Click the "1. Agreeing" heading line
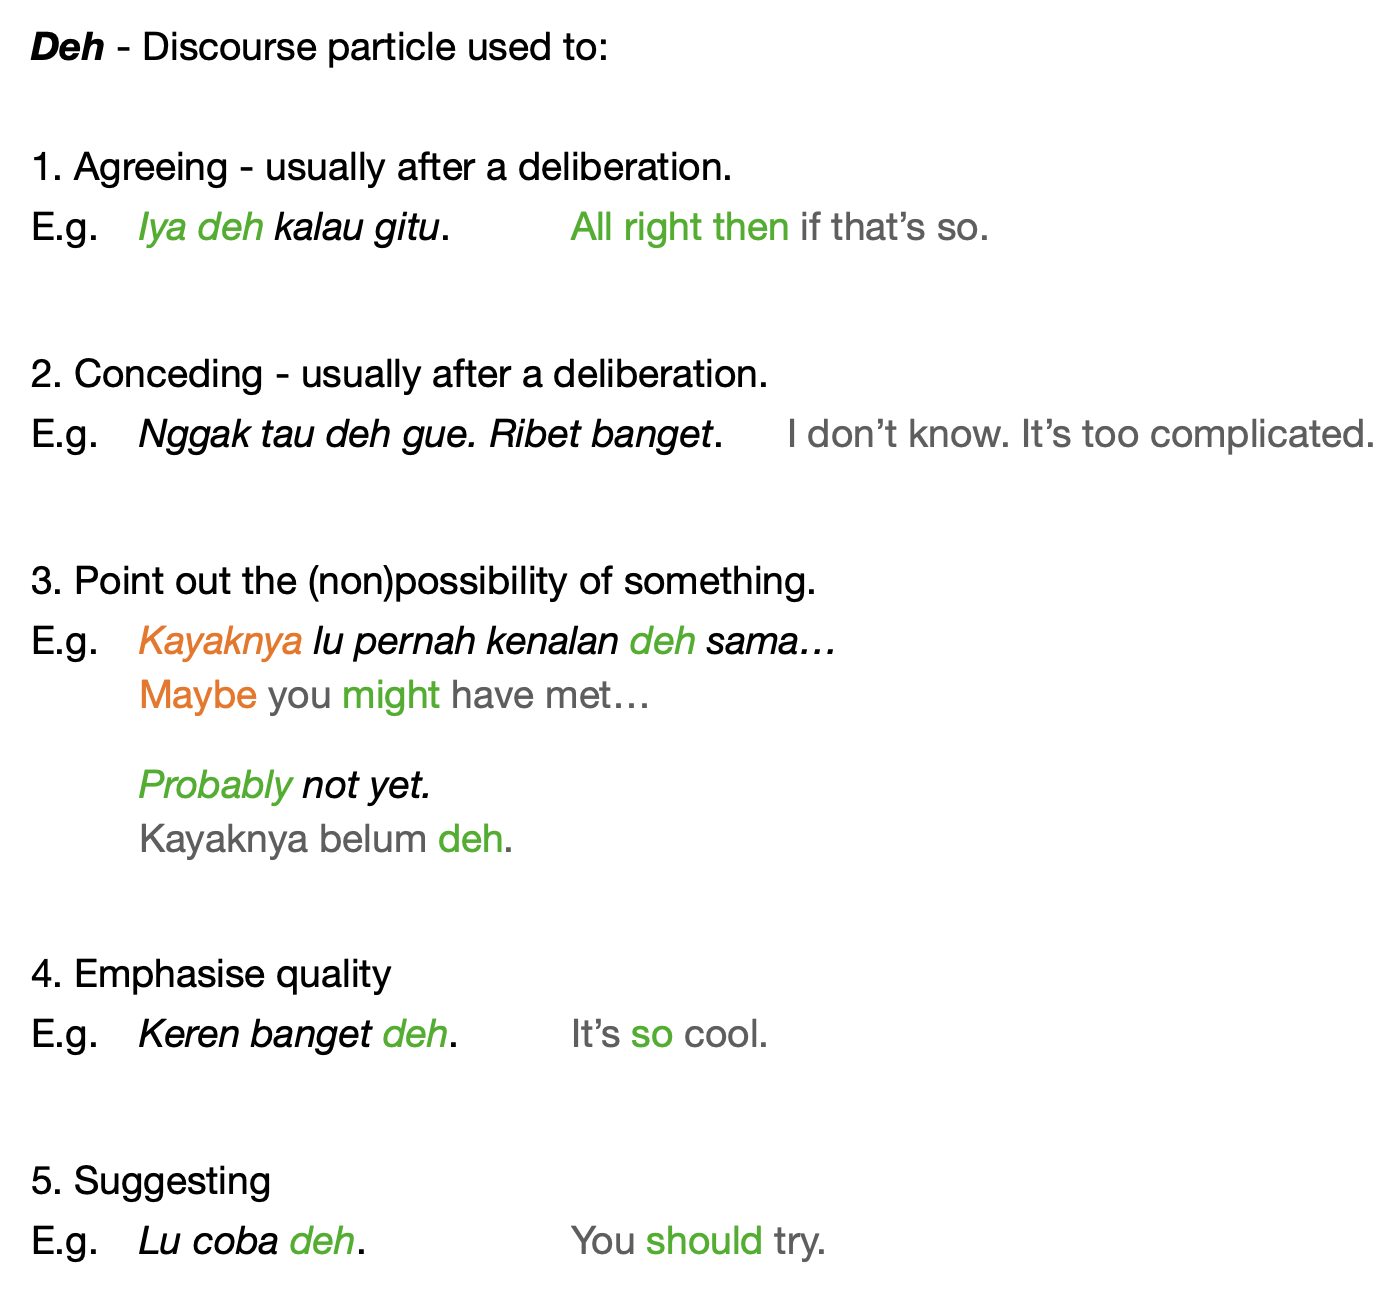The height and width of the screenshot is (1304, 1400). click(x=381, y=167)
